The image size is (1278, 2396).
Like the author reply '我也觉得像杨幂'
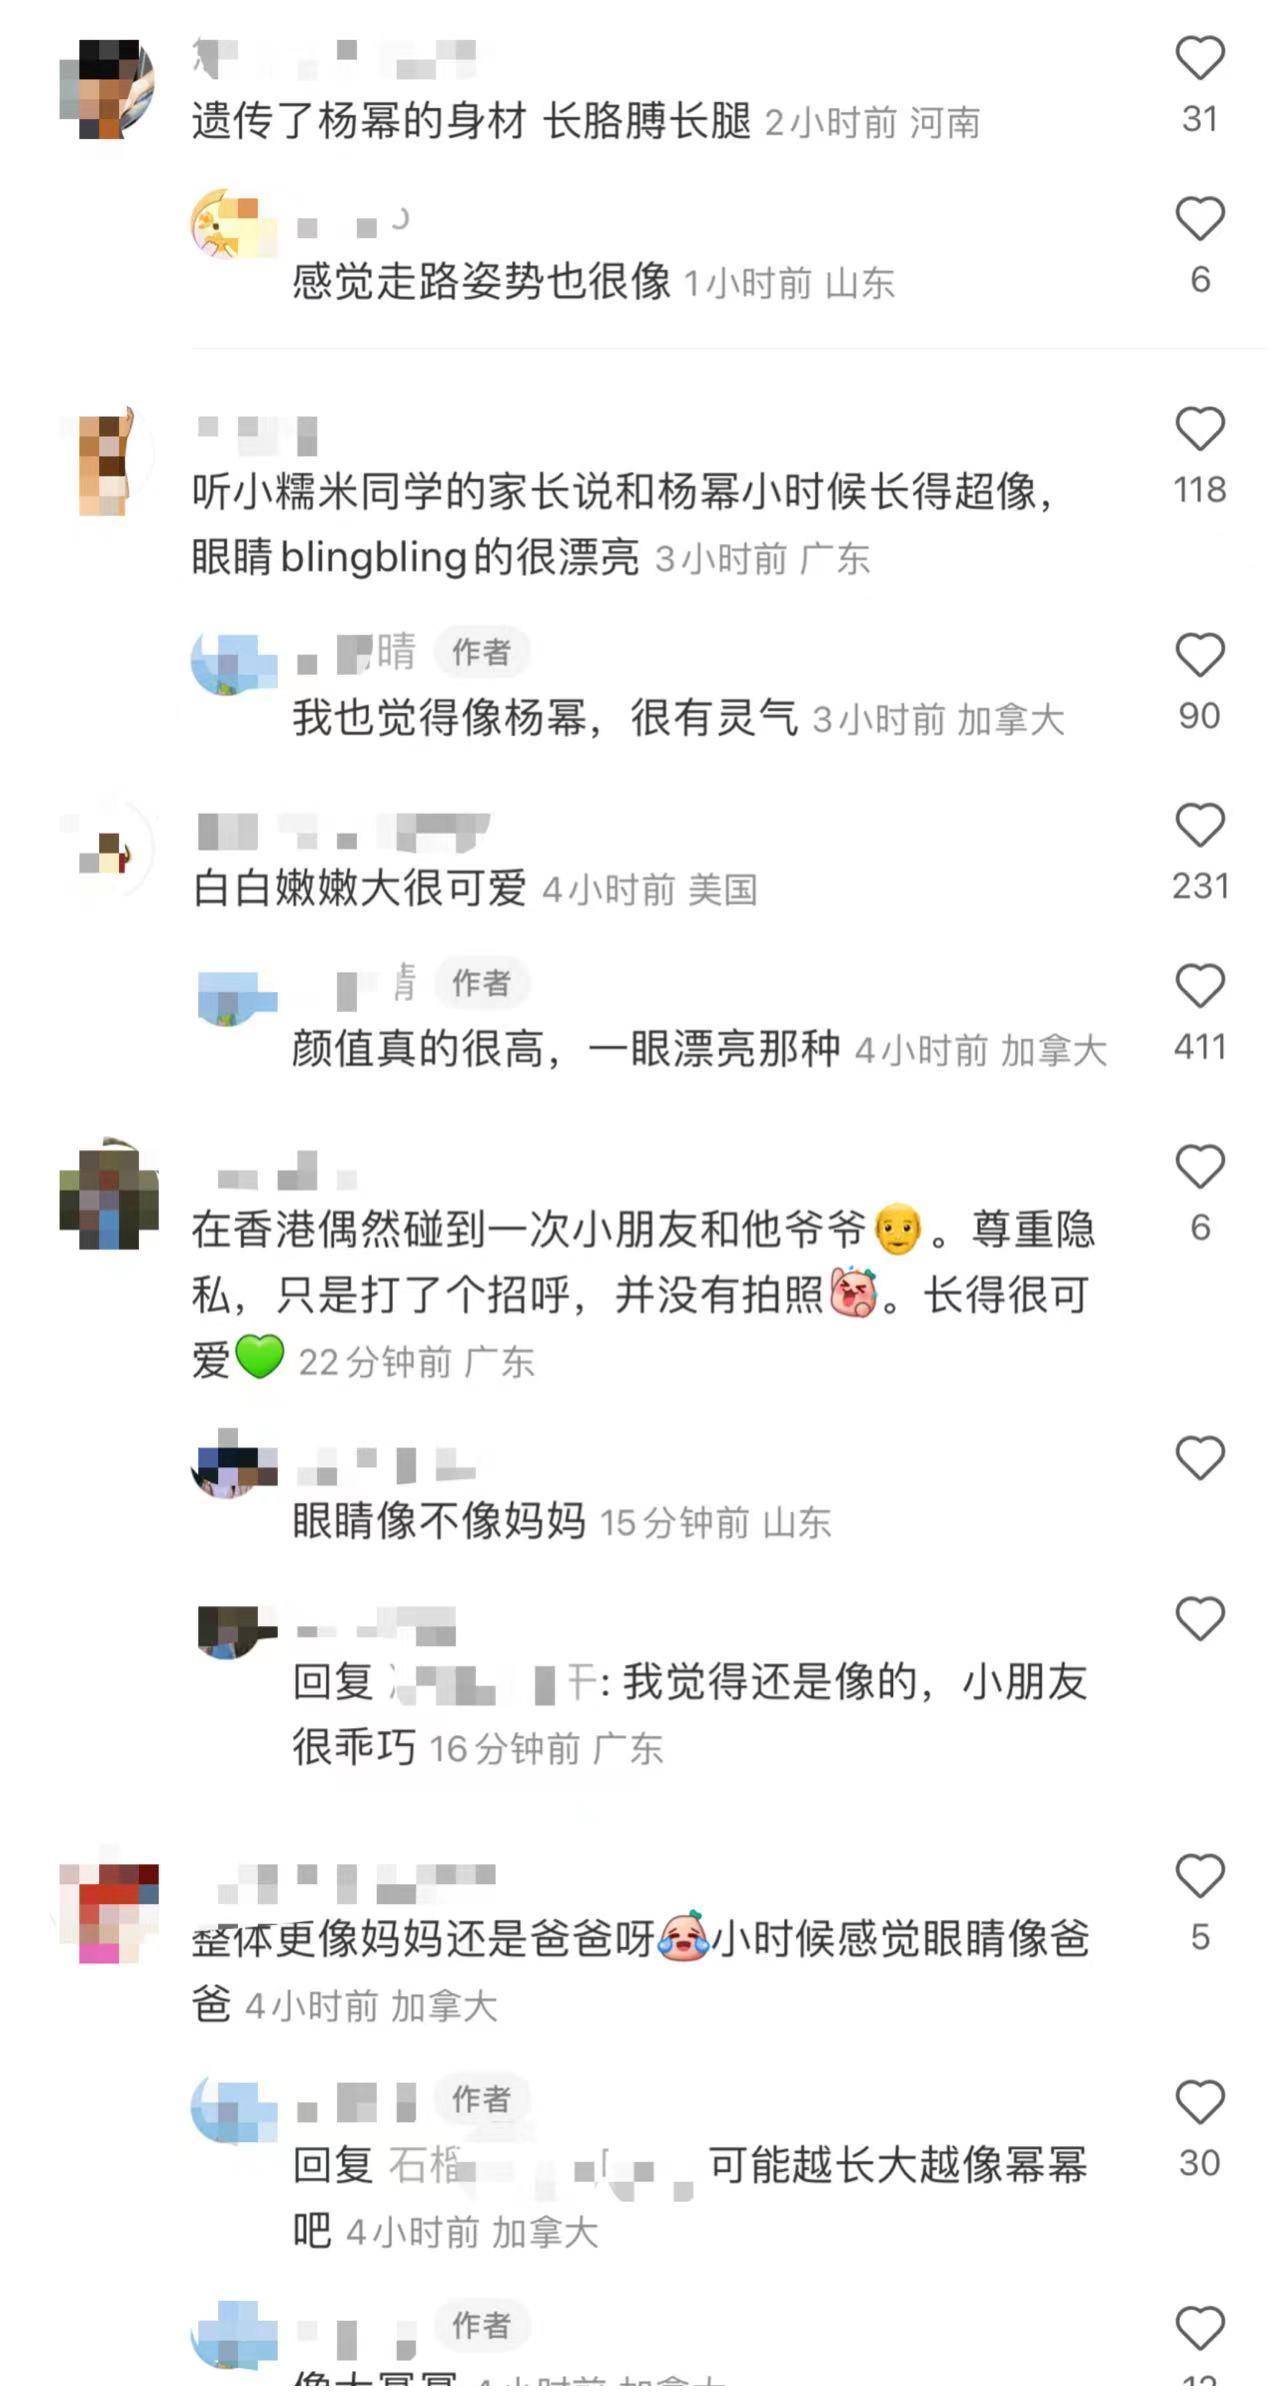[1199, 655]
